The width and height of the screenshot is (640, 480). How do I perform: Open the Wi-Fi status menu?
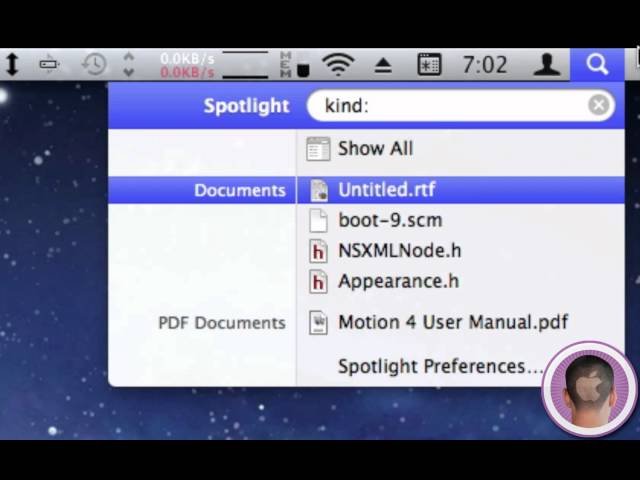(x=339, y=65)
